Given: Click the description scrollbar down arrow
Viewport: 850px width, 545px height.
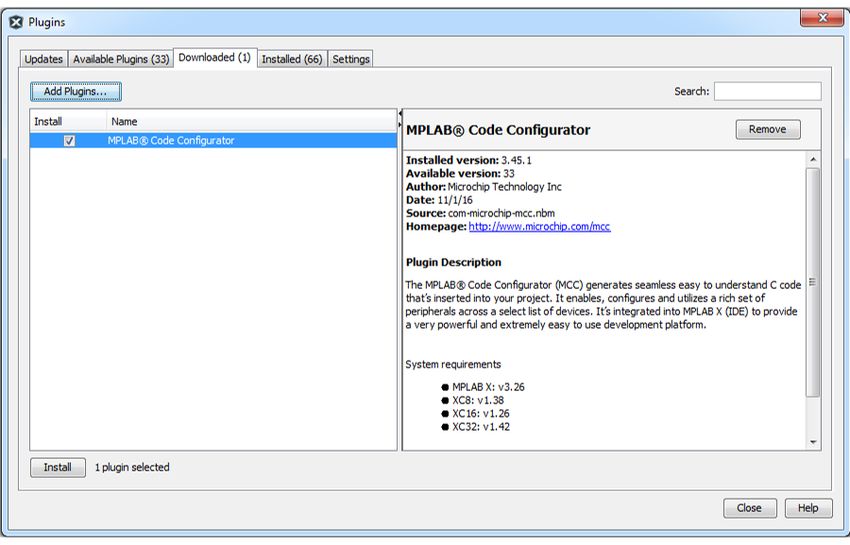Looking at the screenshot, I should click(x=813, y=442).
